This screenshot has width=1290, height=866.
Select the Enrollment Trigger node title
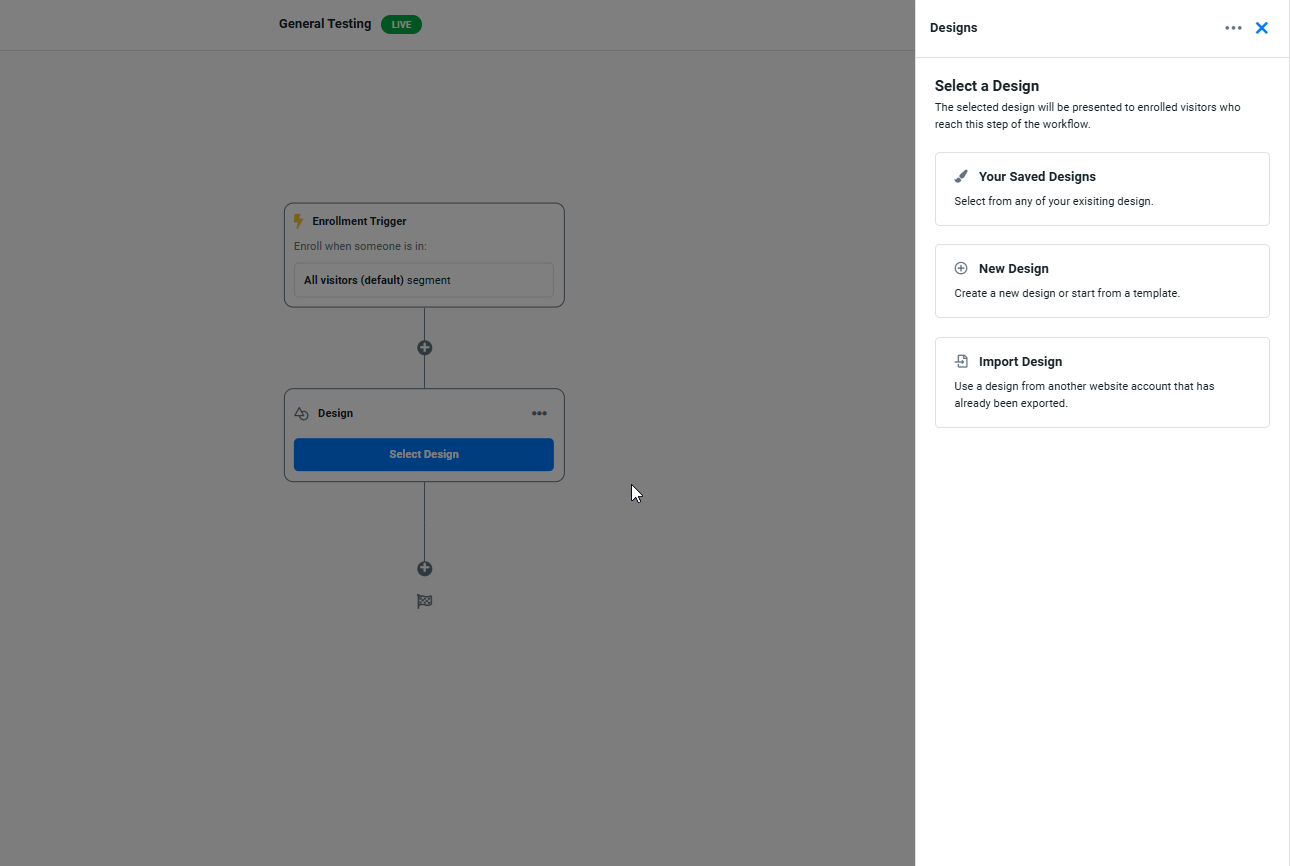[359, 222]
